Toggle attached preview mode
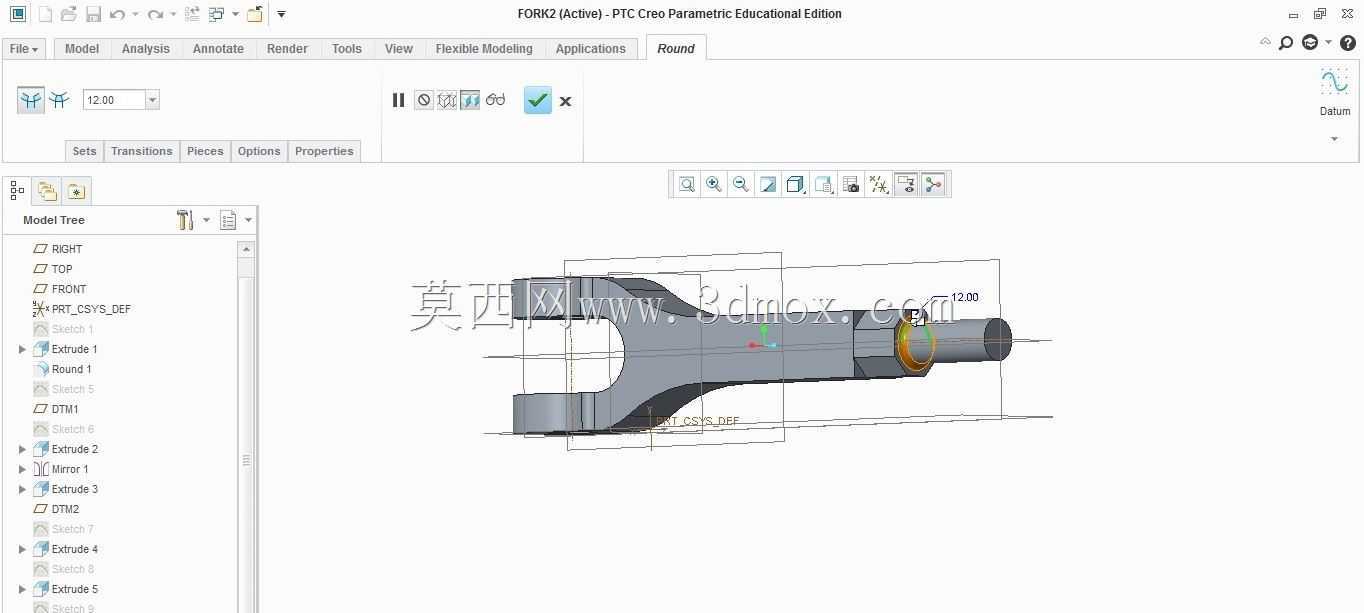Image resolution: width=1364 pixels, height=613 pixels. pos(470,100)
